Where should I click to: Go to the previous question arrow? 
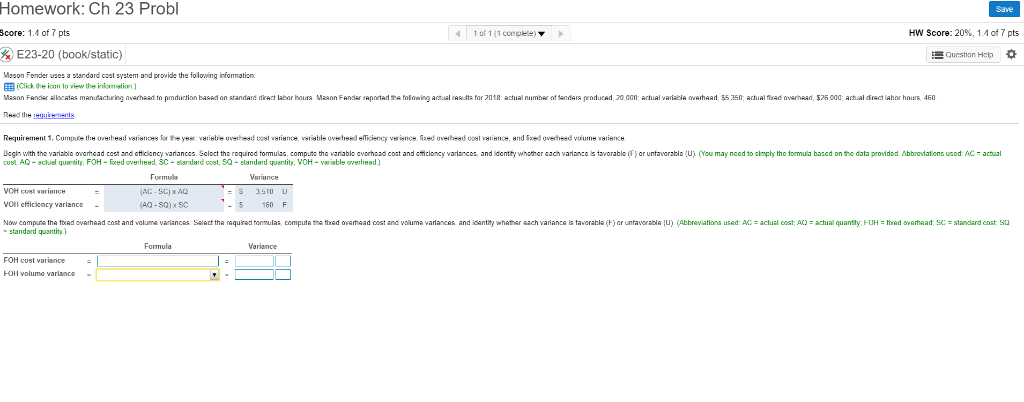pyautogui.click(x=458, y=33)
